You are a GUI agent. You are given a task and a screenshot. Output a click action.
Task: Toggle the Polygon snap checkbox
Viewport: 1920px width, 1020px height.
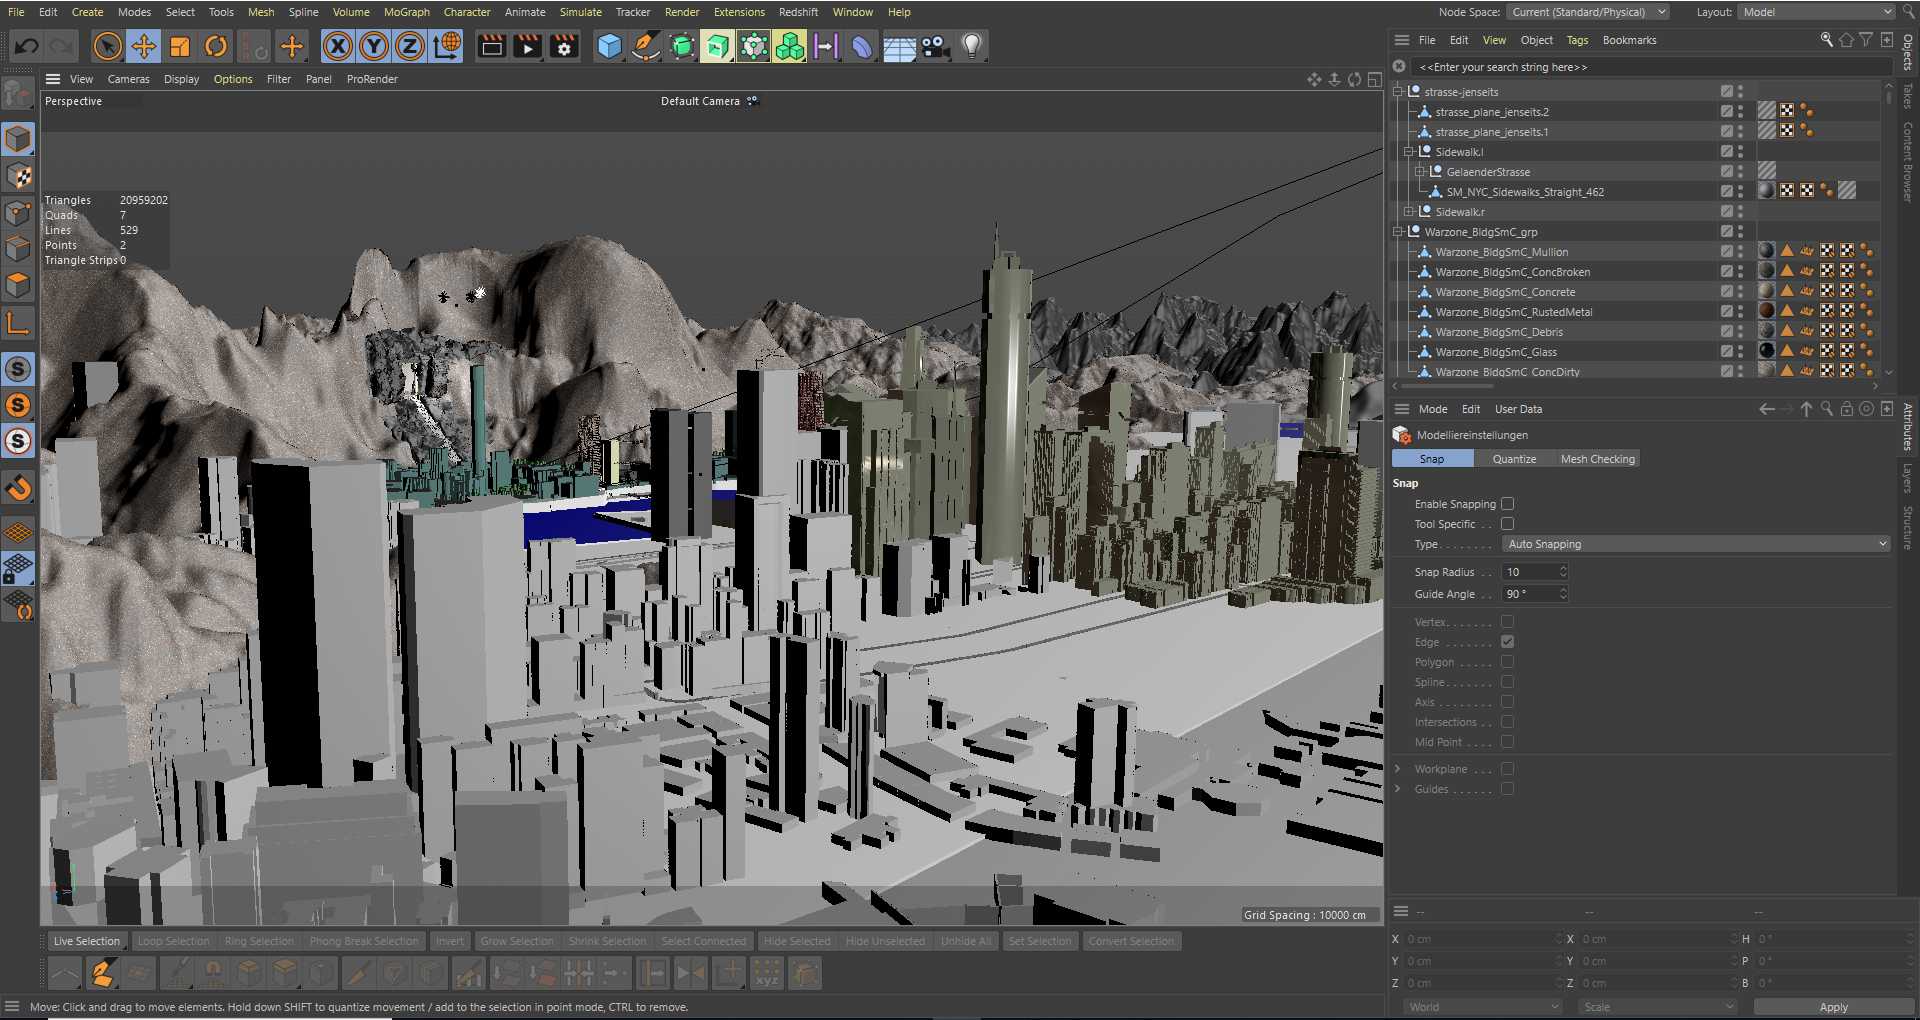[1507, 662]
